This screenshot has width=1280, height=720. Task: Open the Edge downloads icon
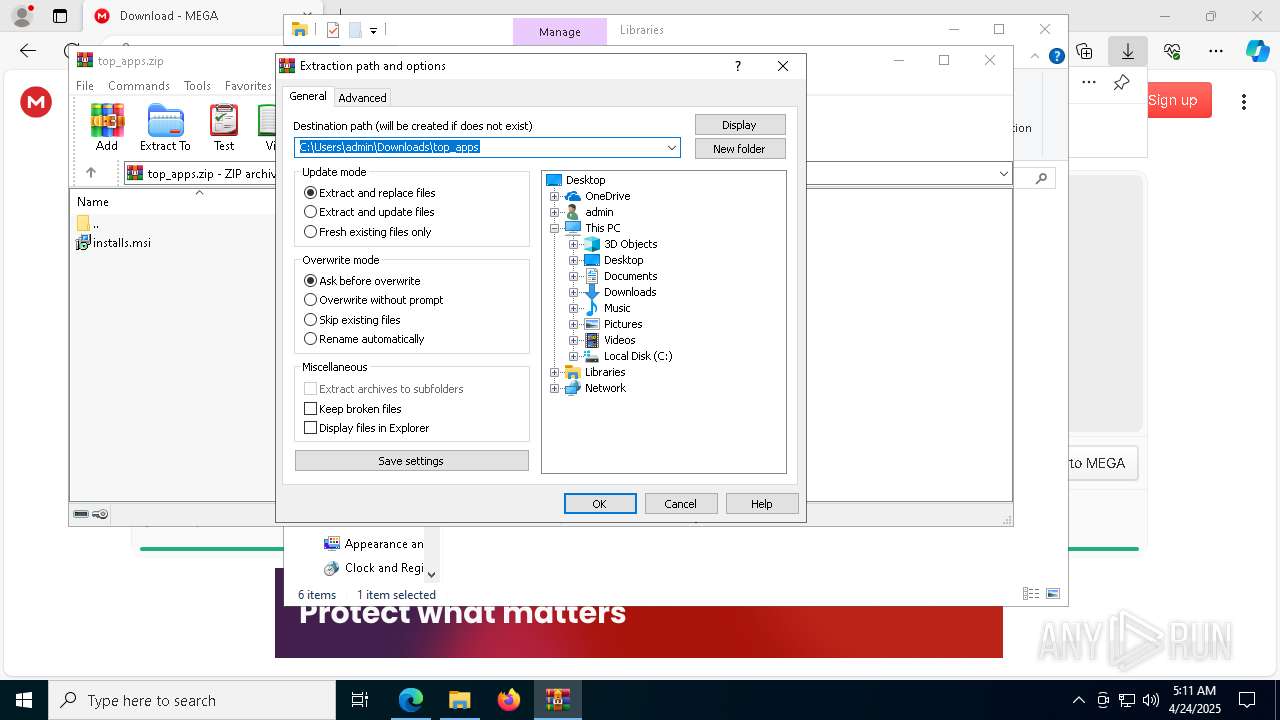tap(1128, 50)
